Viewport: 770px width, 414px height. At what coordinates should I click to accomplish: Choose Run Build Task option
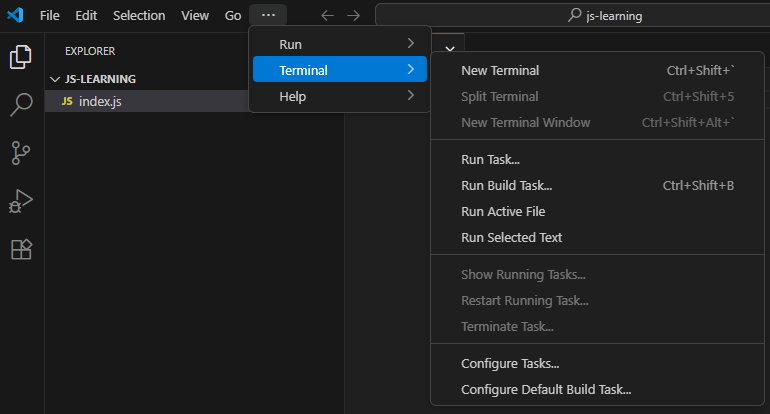click(x=506, y=185)
